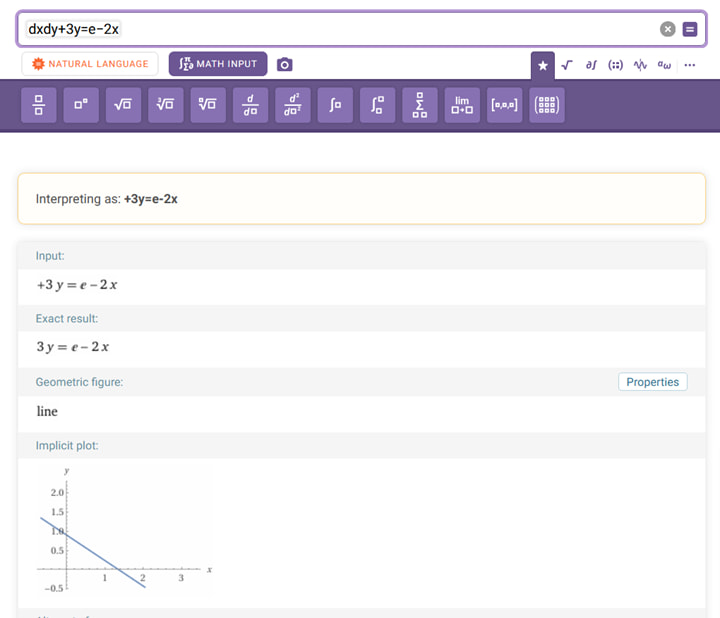Open the square root symbols tab
Screen dimensions: 720x618
click(567, 65)
